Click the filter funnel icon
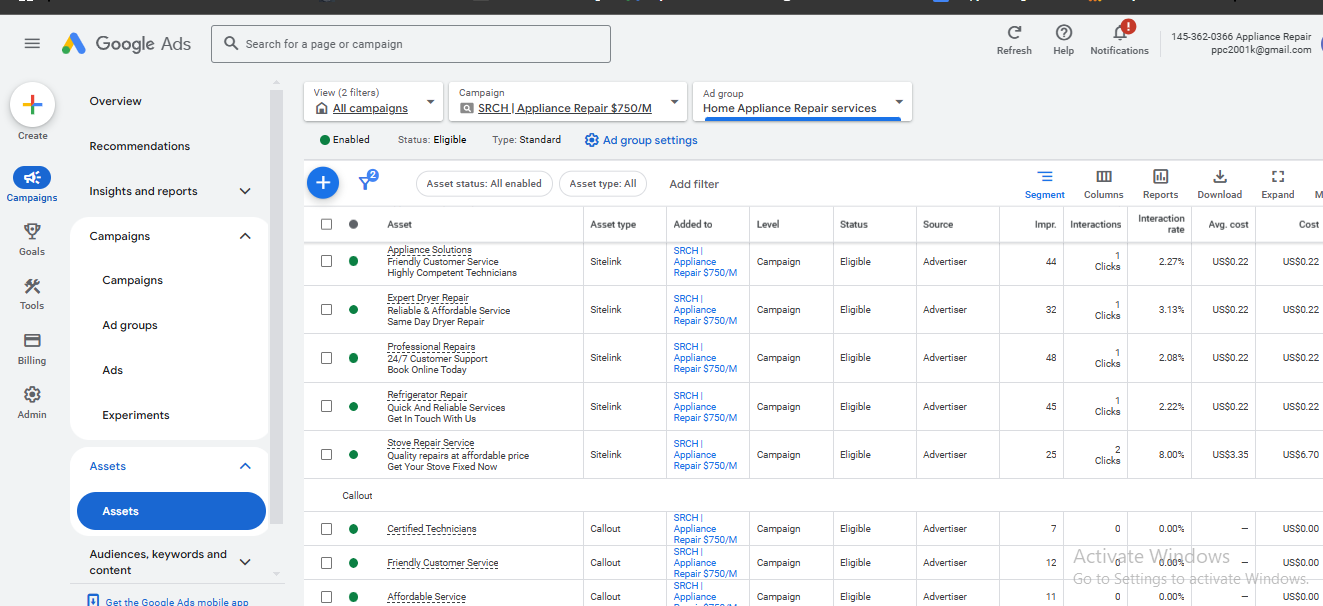This screenshot has width=1323, height=606. pos(366,182)
